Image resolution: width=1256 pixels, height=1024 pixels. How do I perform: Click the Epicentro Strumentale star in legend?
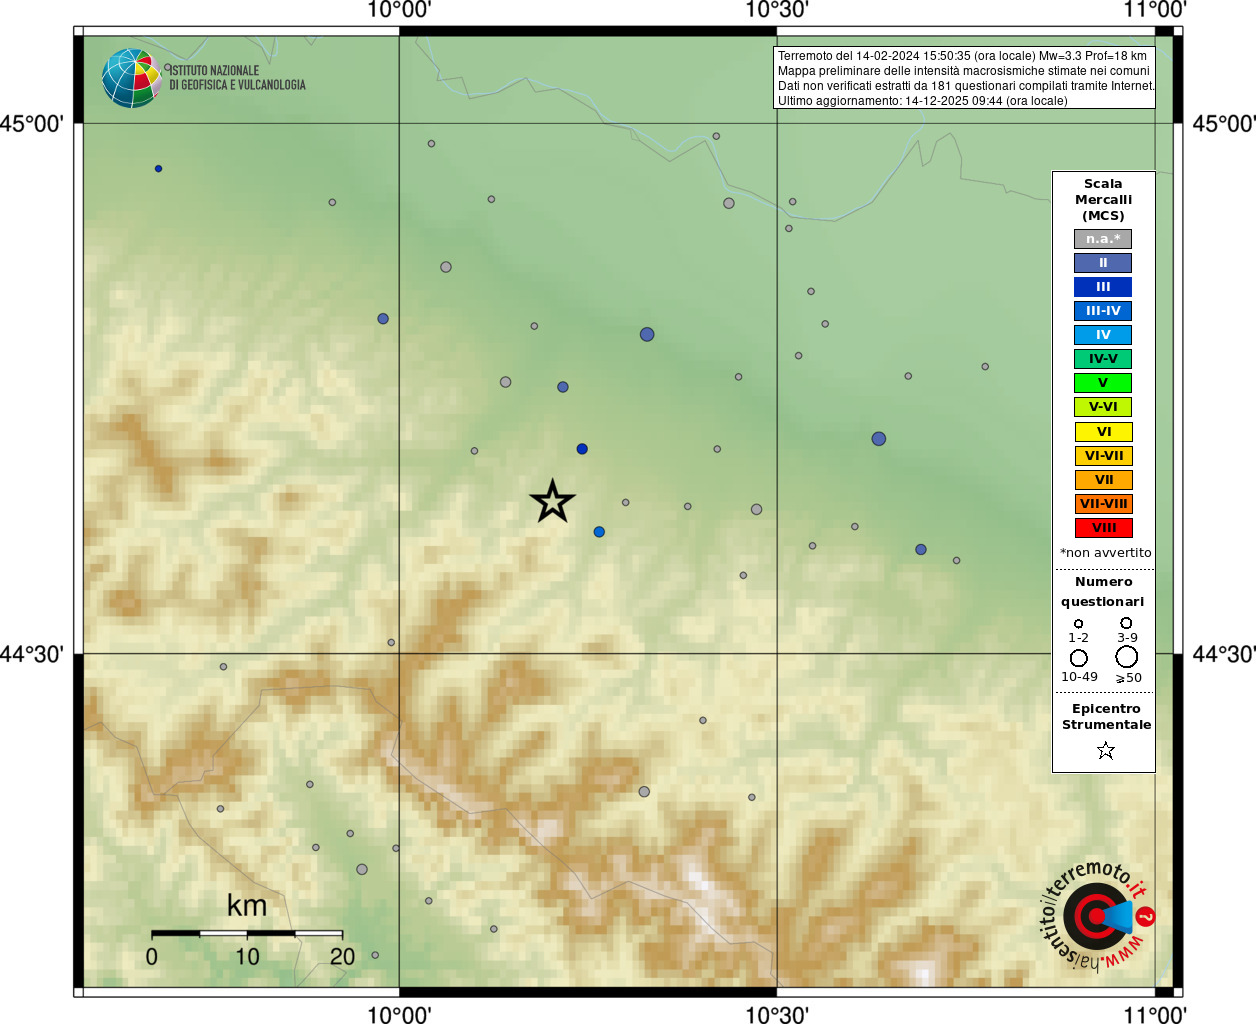click(x=1105, y=750)
